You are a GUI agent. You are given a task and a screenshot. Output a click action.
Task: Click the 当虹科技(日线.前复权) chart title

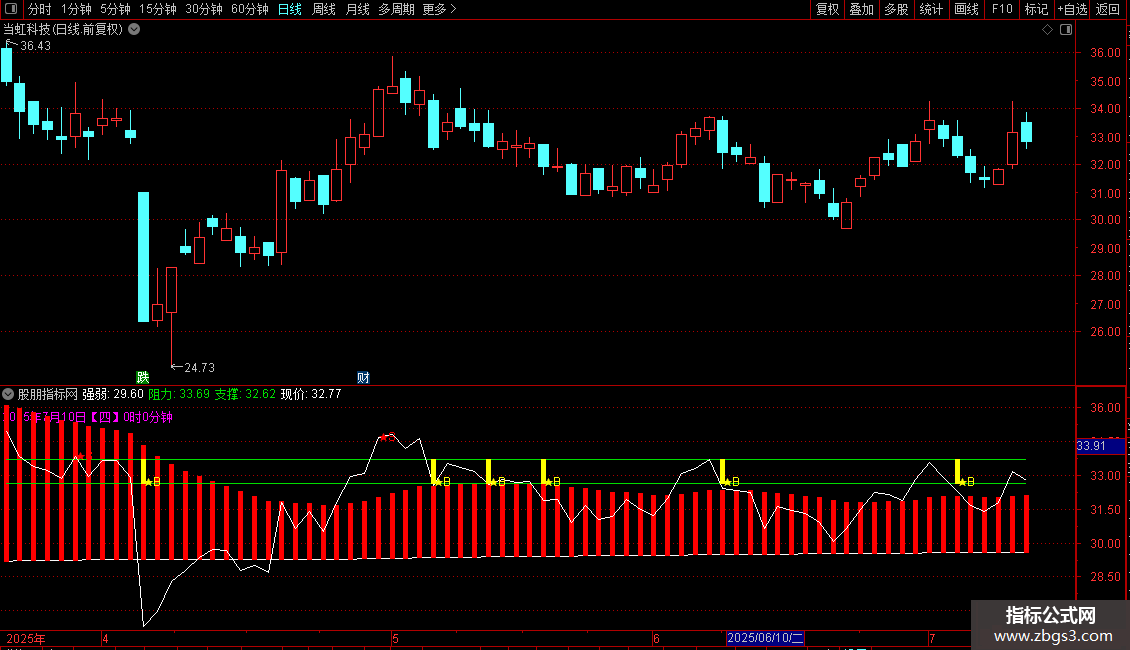tap(63, 30)
